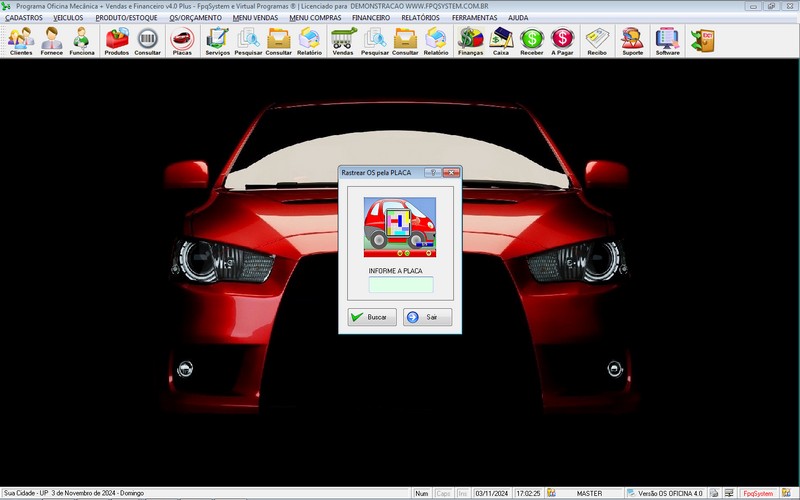Open the Recibo receipt icon
The width and height of the screenshot is (800, 500).
[597, 41]
